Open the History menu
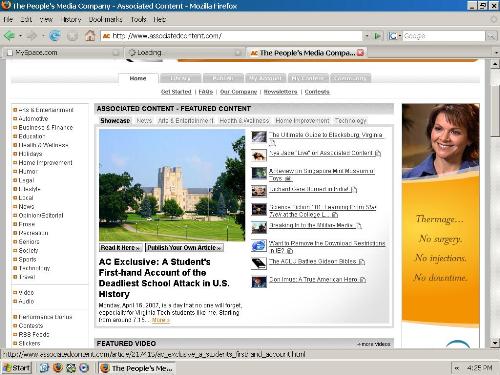 (72, 20)
